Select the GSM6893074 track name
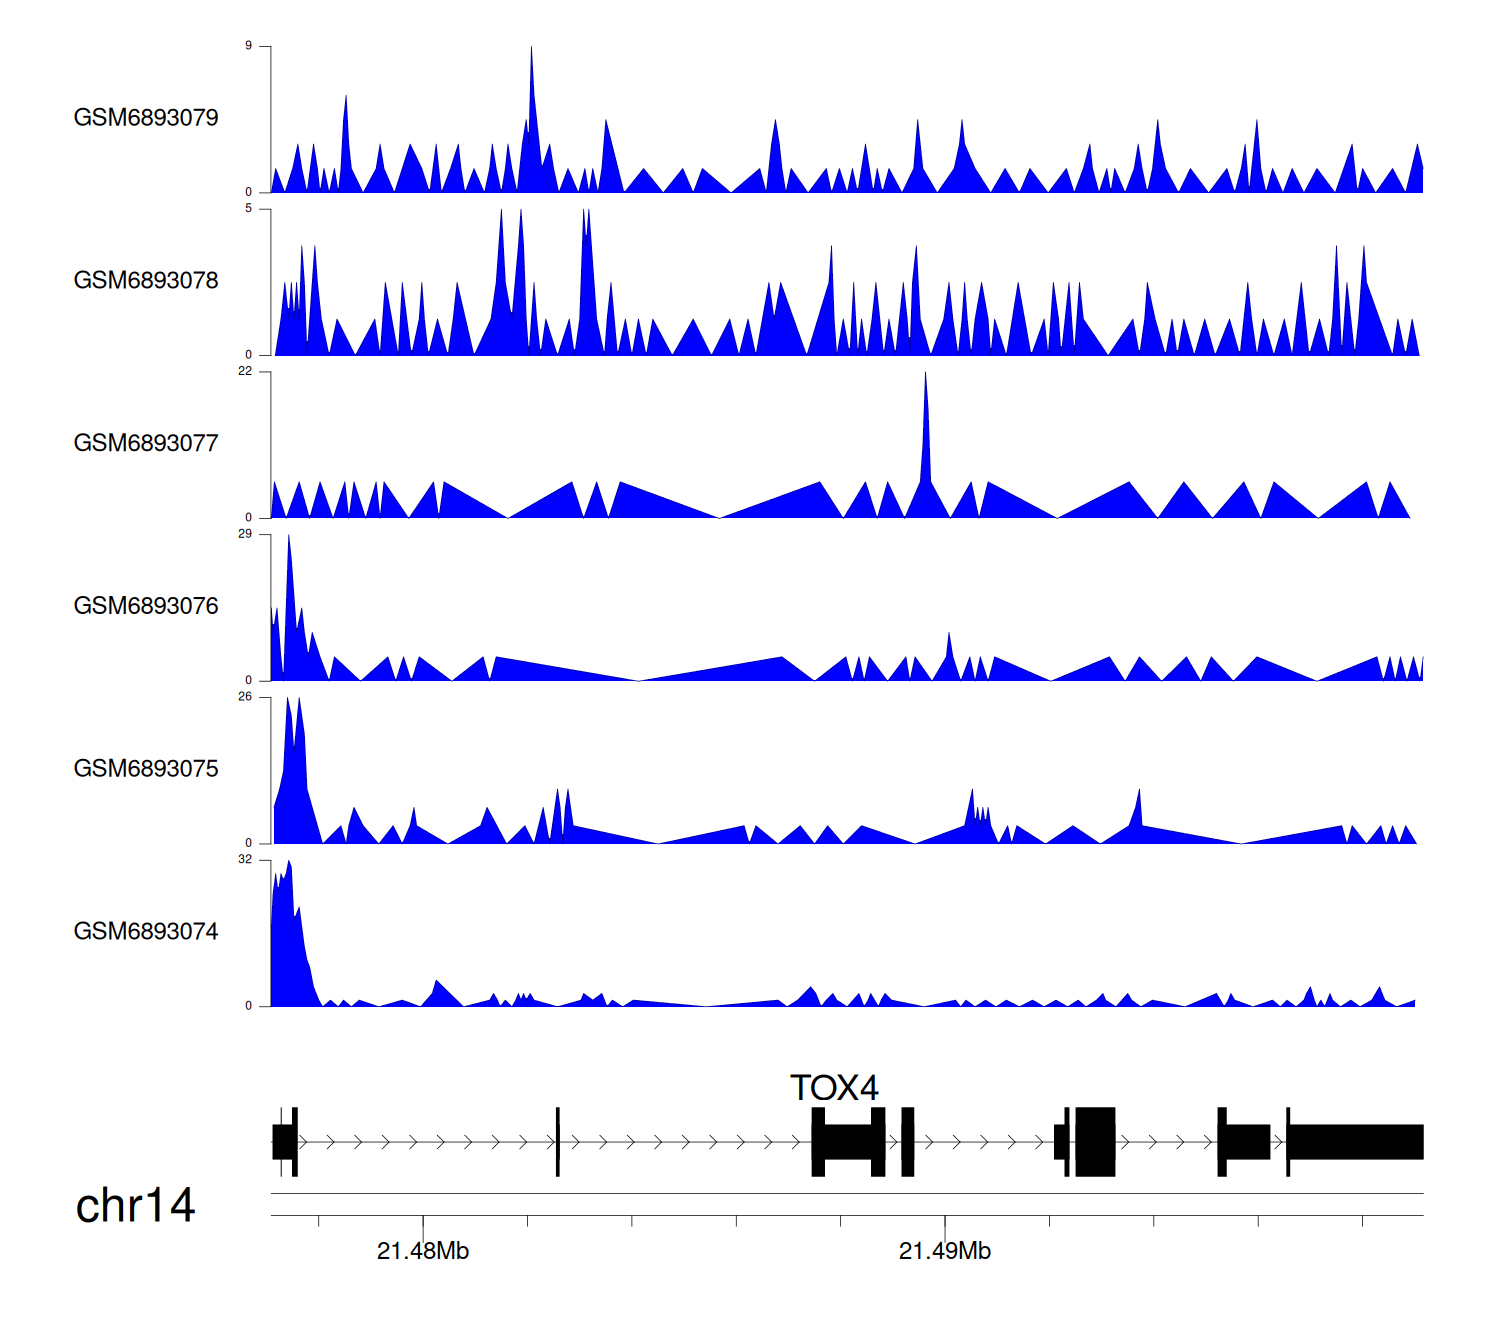 (x=146, y=932)
